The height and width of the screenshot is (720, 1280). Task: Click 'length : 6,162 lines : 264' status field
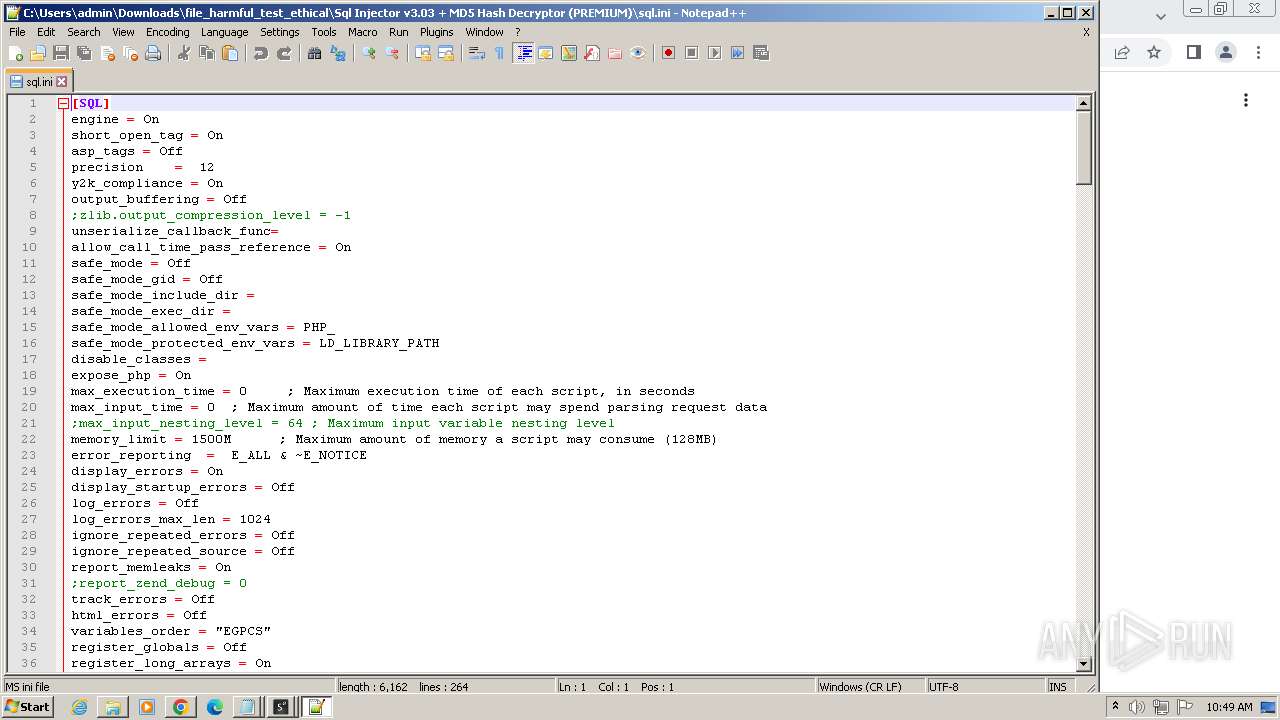pyautogui.click(x=445, y=687)
